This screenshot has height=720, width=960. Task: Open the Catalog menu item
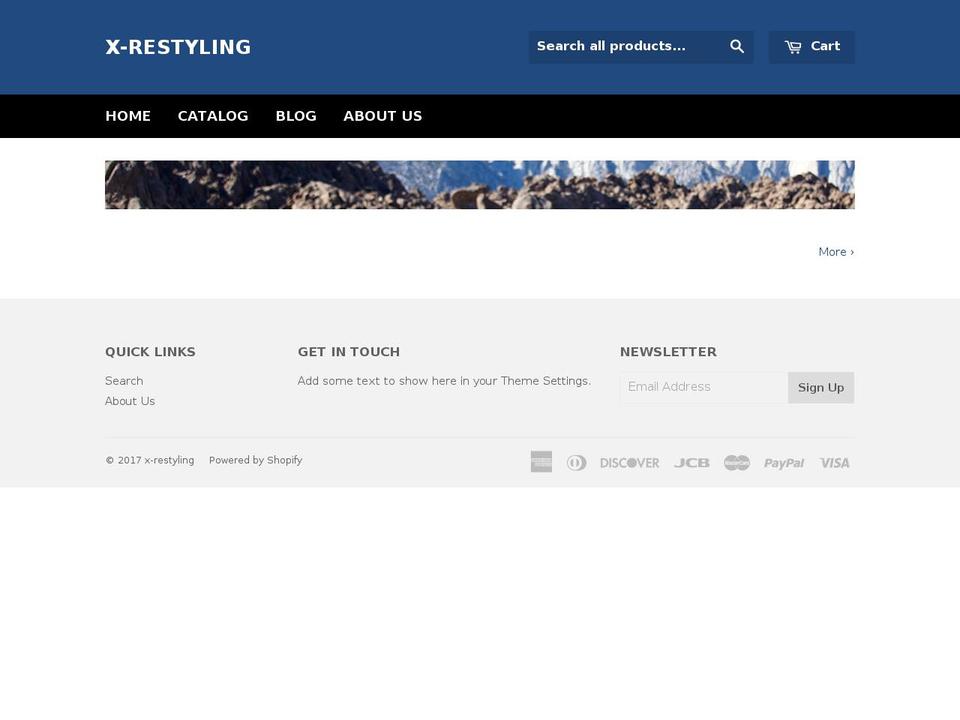213,116
